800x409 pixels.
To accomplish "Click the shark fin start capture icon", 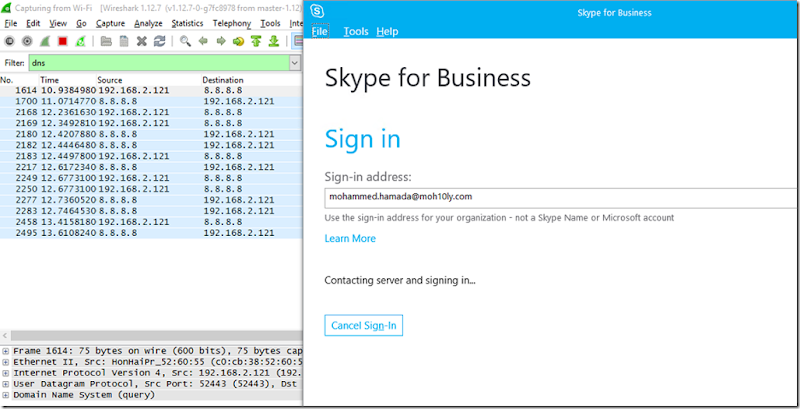I will click(x=45, y=41).
